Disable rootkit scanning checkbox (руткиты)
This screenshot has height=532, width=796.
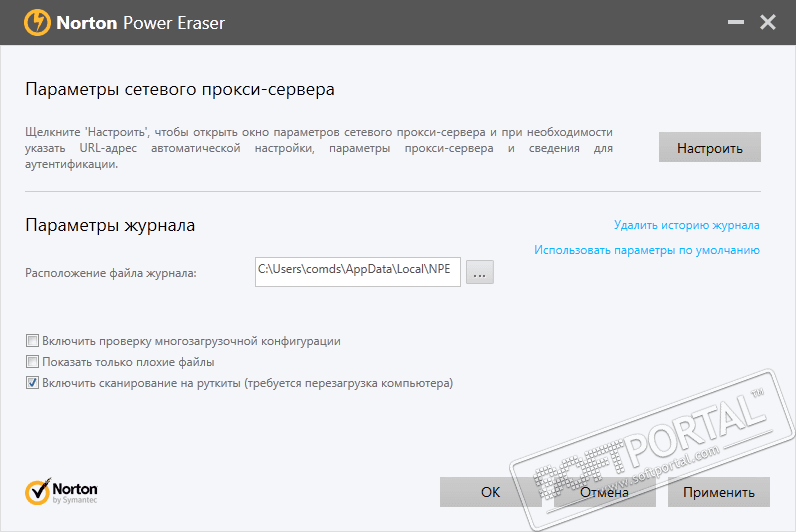click(32, 383)
